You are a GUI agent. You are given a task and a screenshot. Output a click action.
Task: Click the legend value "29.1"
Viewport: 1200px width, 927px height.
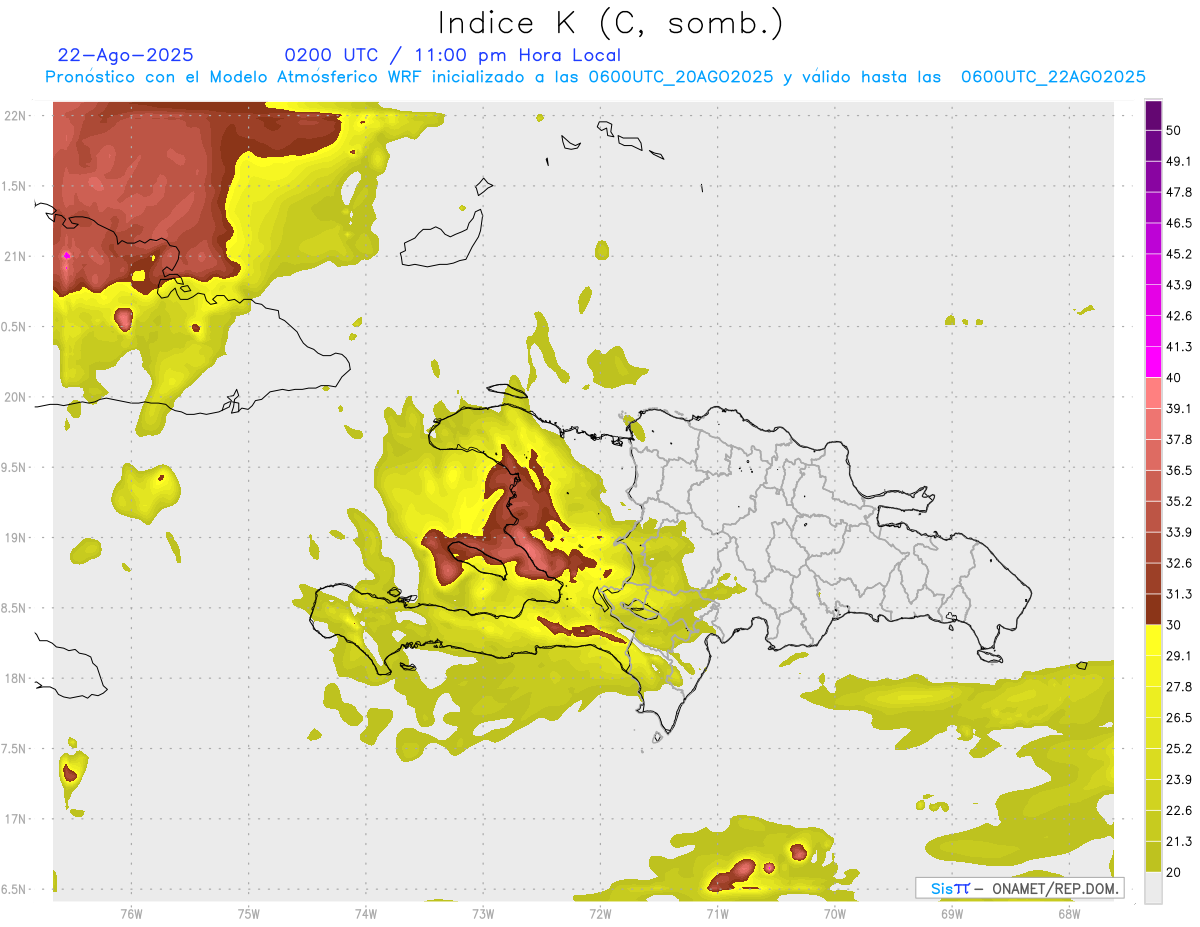[1179, 655]
